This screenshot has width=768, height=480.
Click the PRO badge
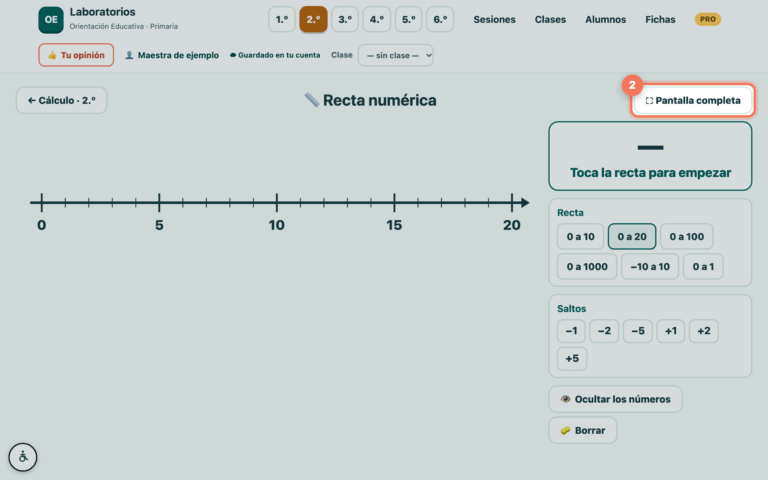[x=708, y=20]
